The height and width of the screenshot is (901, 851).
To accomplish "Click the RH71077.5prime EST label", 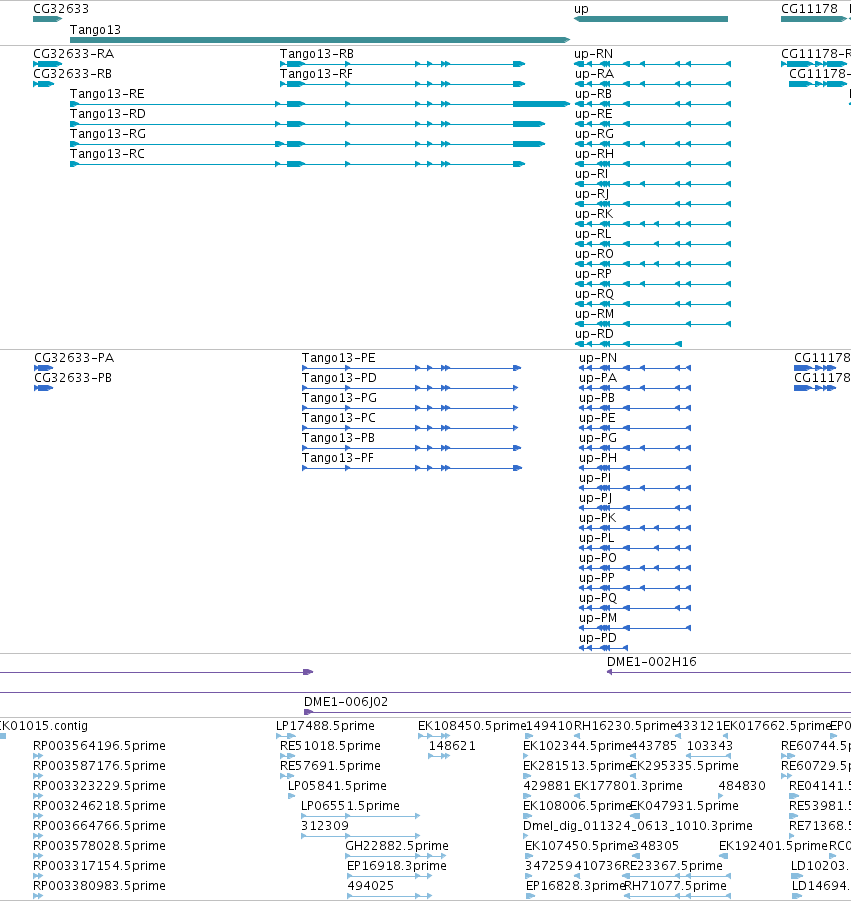I will pyautogui.click(x=675, y=885).
